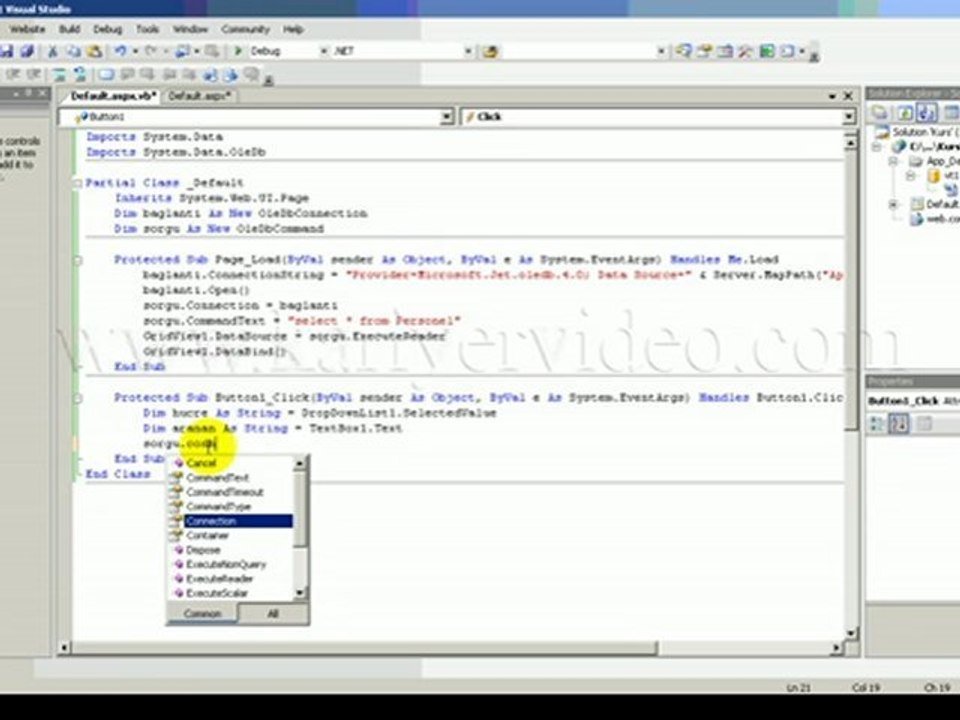This screenshot has height=720, width=960.
Task: Open the Debug configuration dropdown
Action: click(x=324, y=51)
